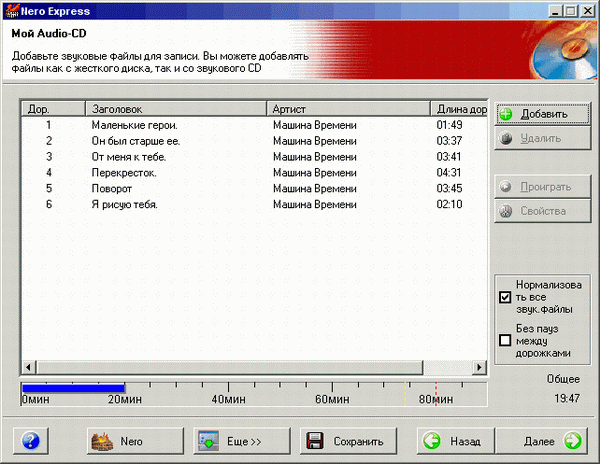Image resolution: width=600 pixels, height=464 pixels.
Task: Click Машина Времени artist in row 1
Action: 315,125
